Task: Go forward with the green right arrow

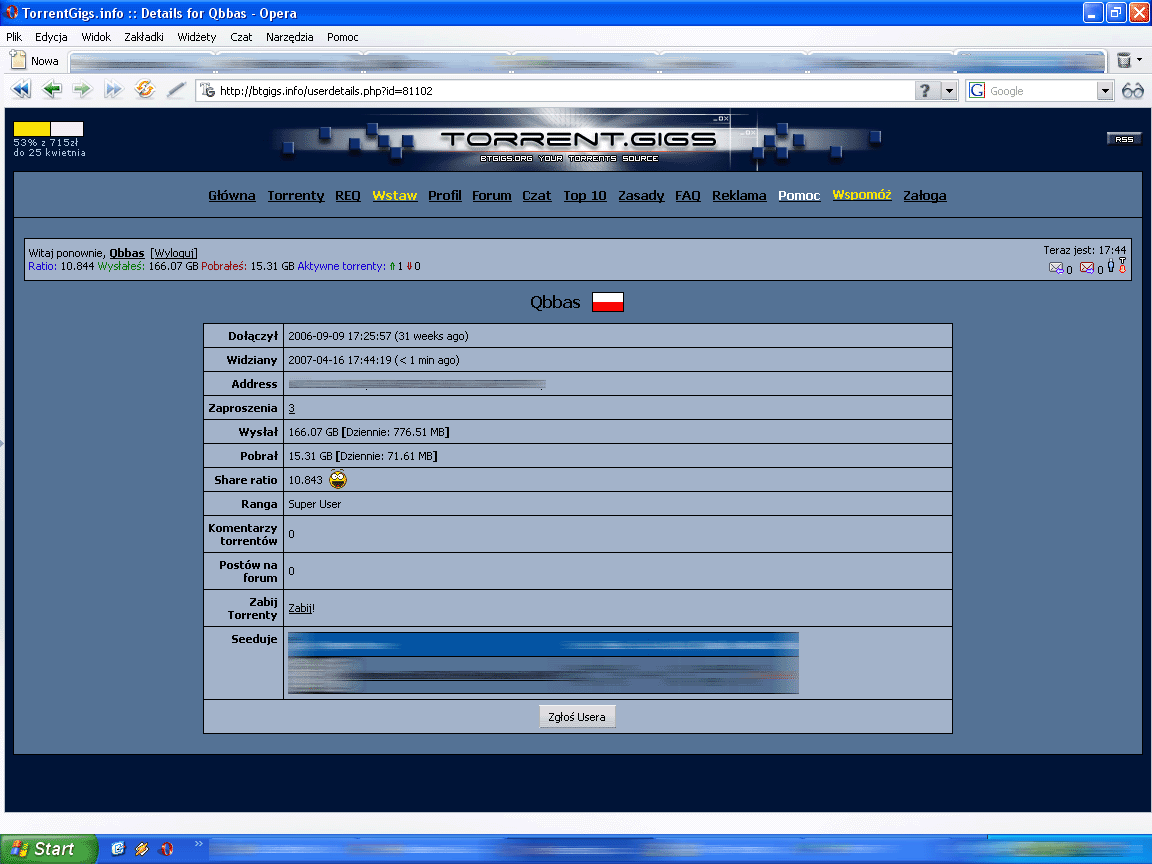Action: [x=82, y=90]
